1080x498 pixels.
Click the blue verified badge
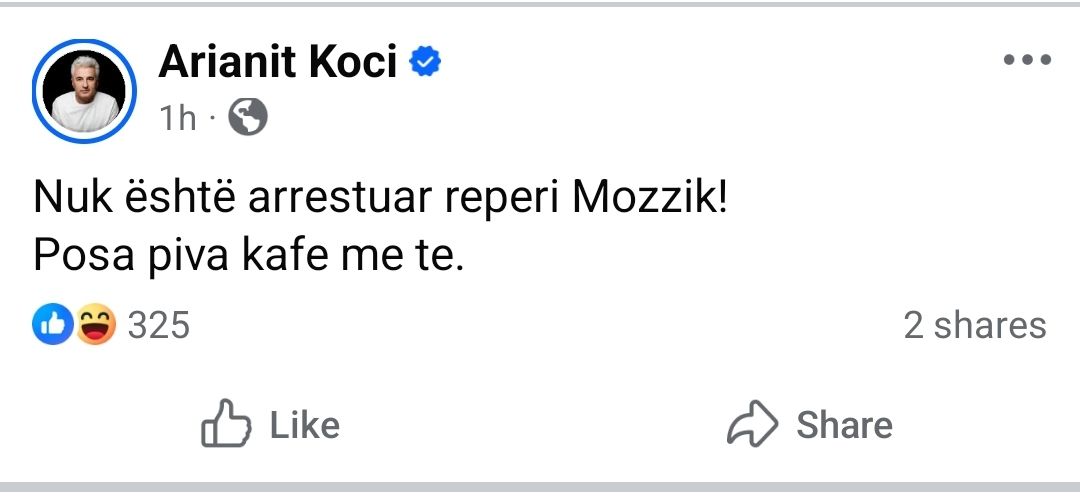click(x=427, y=63)
